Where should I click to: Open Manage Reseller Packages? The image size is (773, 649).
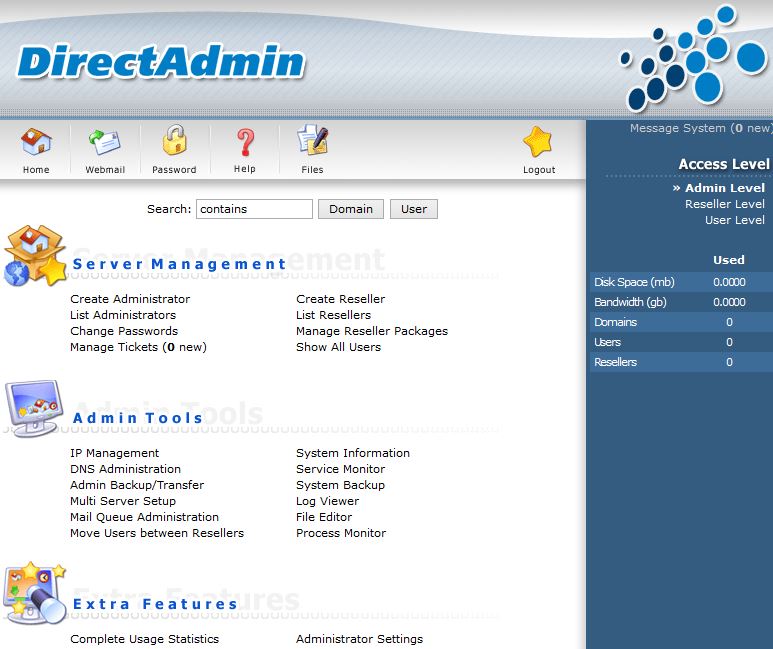click(x=372, y=331)
